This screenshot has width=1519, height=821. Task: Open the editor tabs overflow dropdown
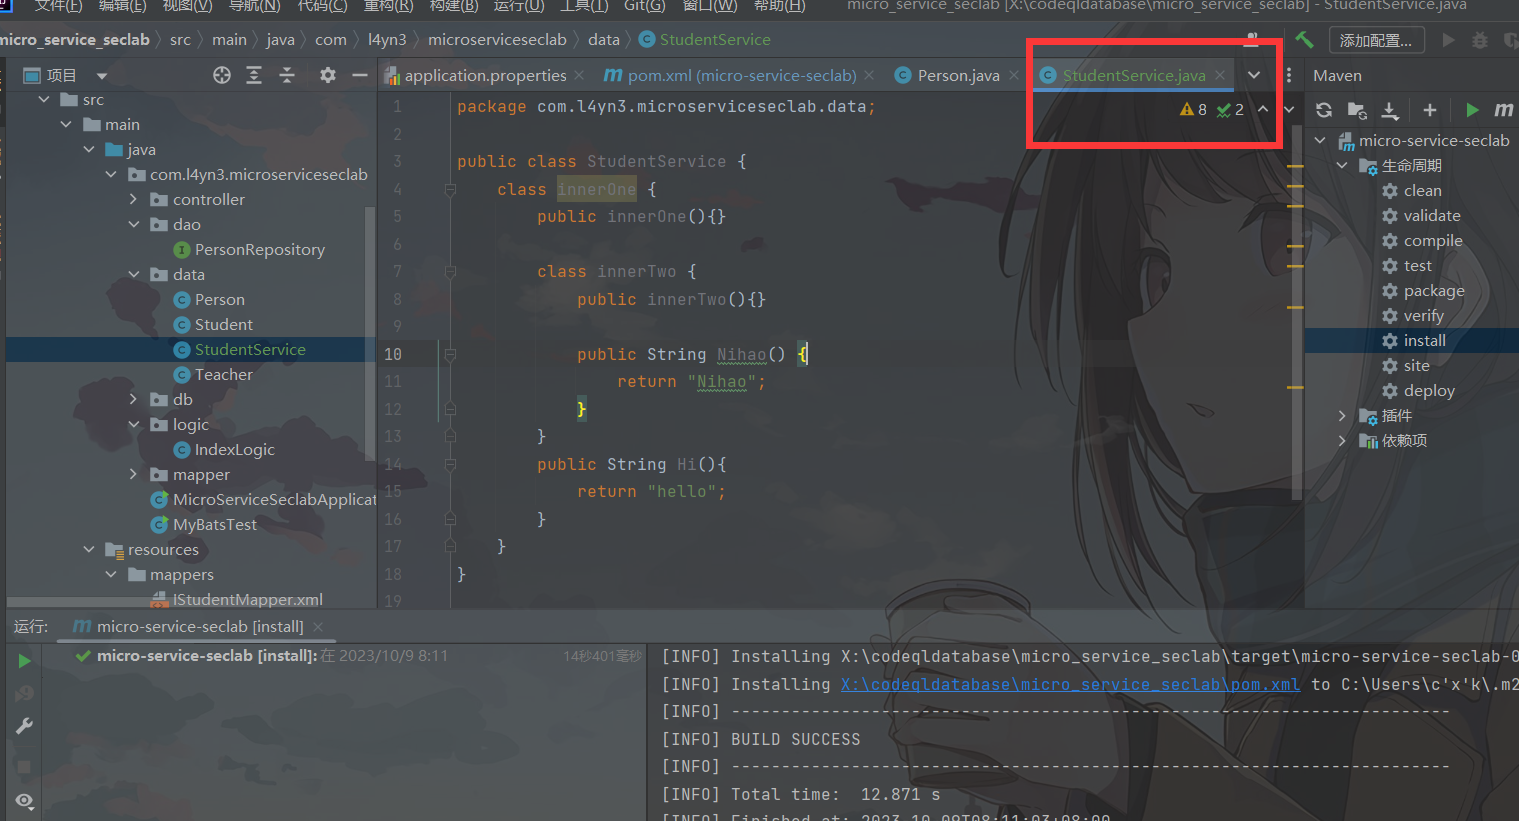coord(1254,75)
